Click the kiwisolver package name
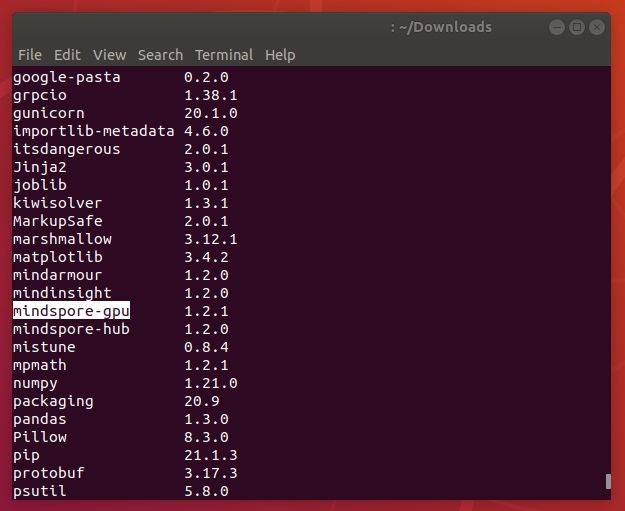 click(x=57, y=203)
